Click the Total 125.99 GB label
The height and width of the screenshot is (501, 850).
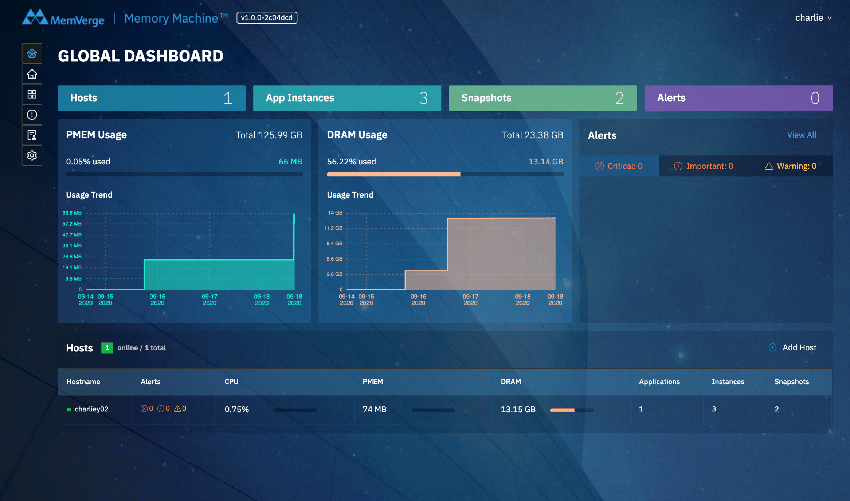pos(269,135)
